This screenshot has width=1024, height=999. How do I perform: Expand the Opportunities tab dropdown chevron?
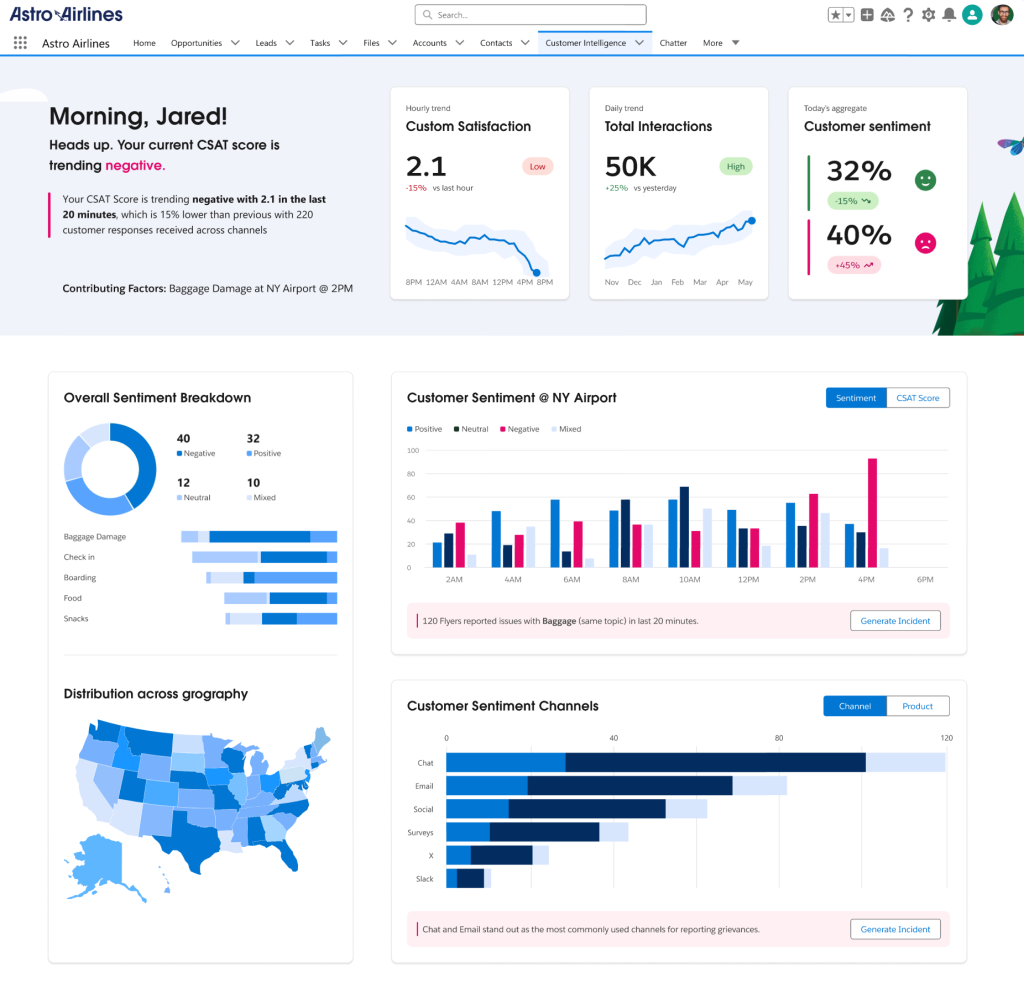[235, 43]
